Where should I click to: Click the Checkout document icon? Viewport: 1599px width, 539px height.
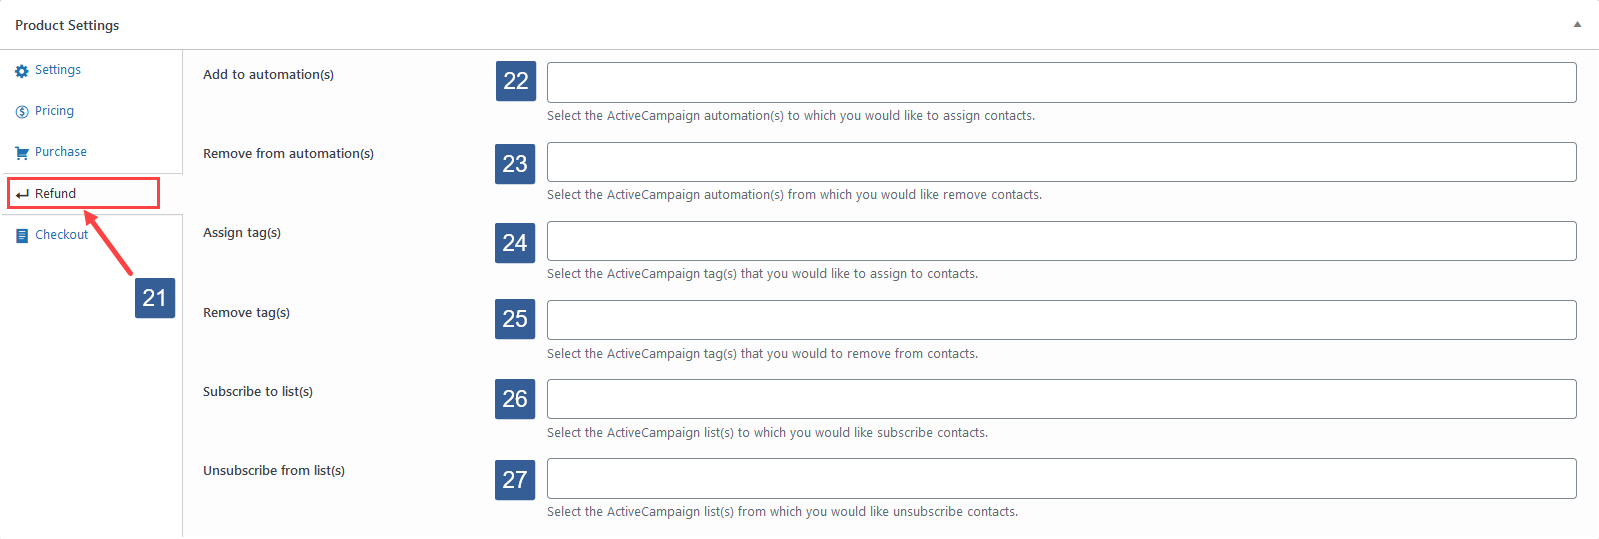coord(22,236)
